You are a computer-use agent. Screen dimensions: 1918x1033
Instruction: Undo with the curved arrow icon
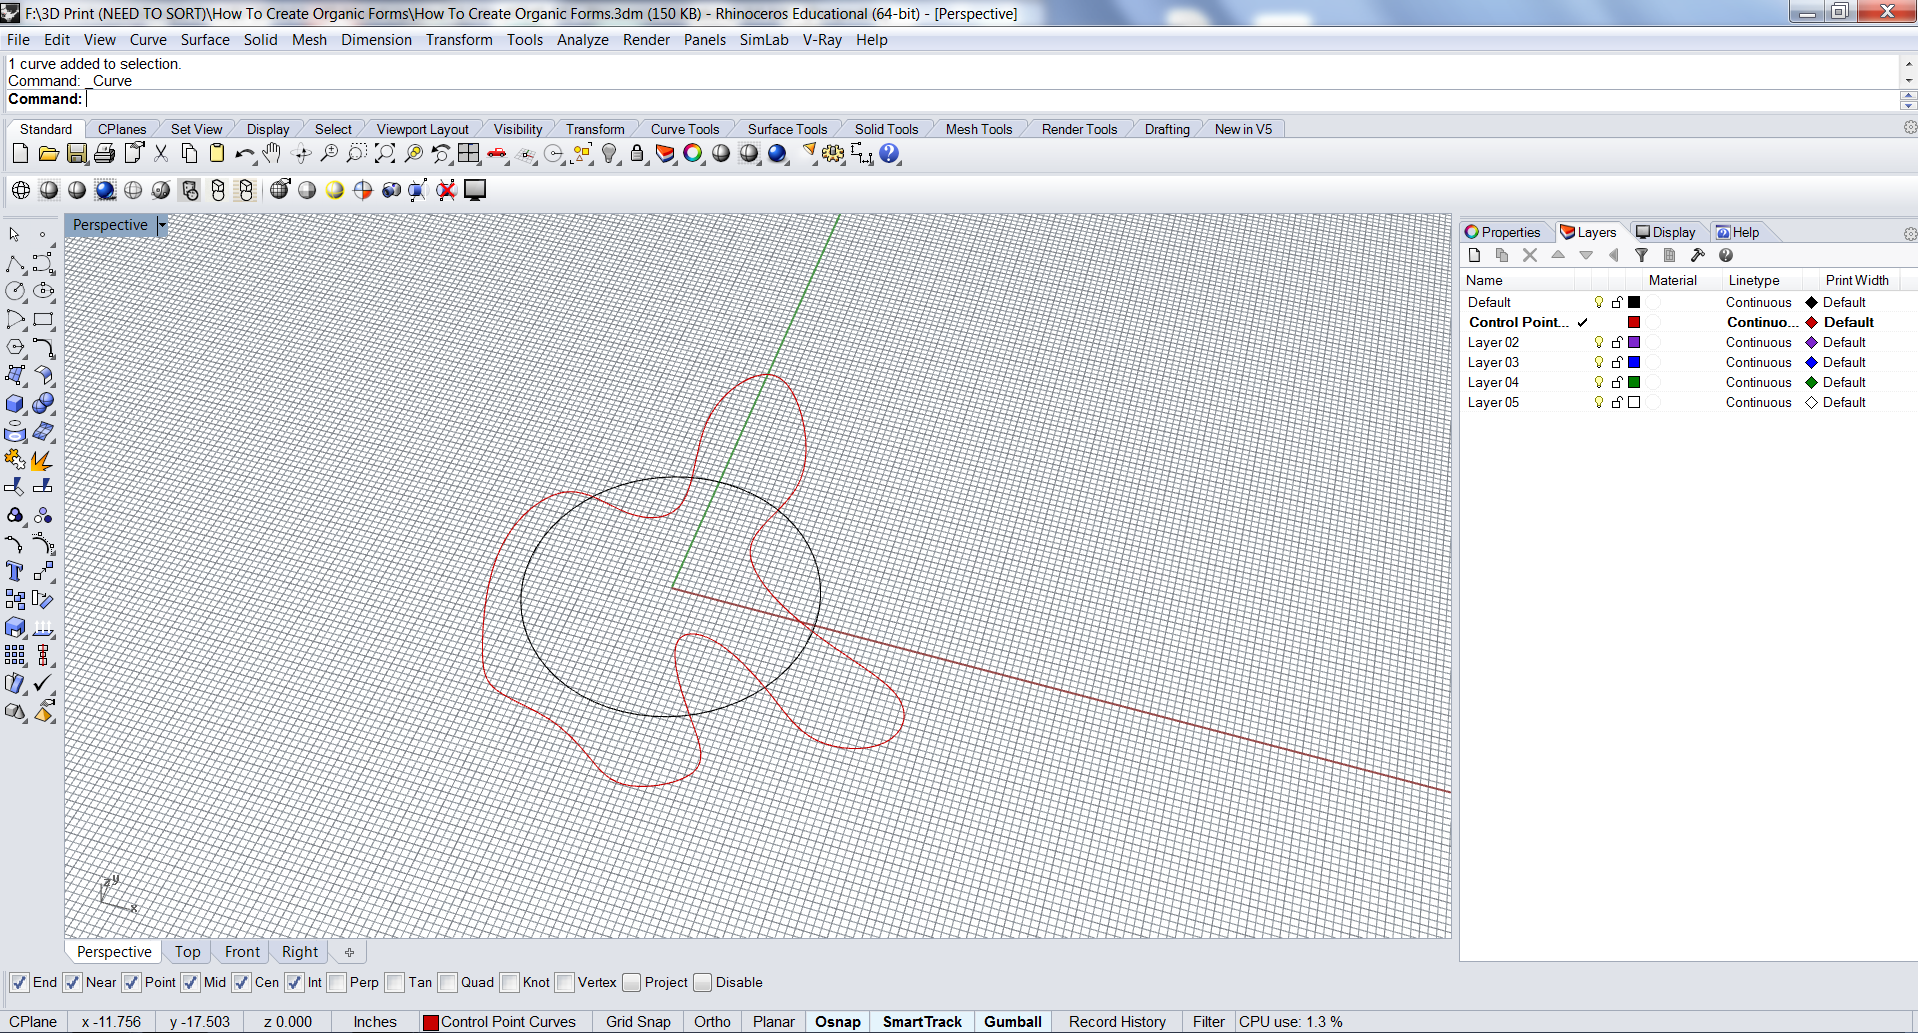[x=245, y=154]
